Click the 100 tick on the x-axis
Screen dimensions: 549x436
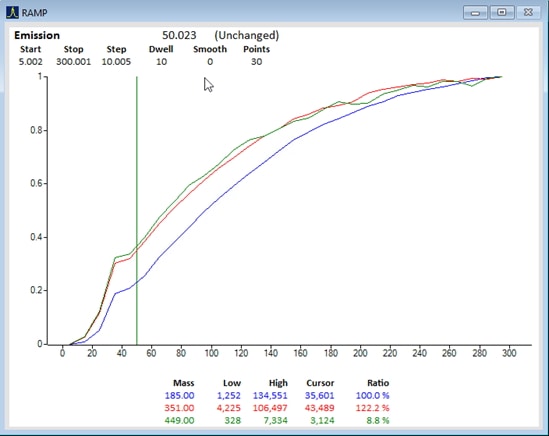coord(211,353)
